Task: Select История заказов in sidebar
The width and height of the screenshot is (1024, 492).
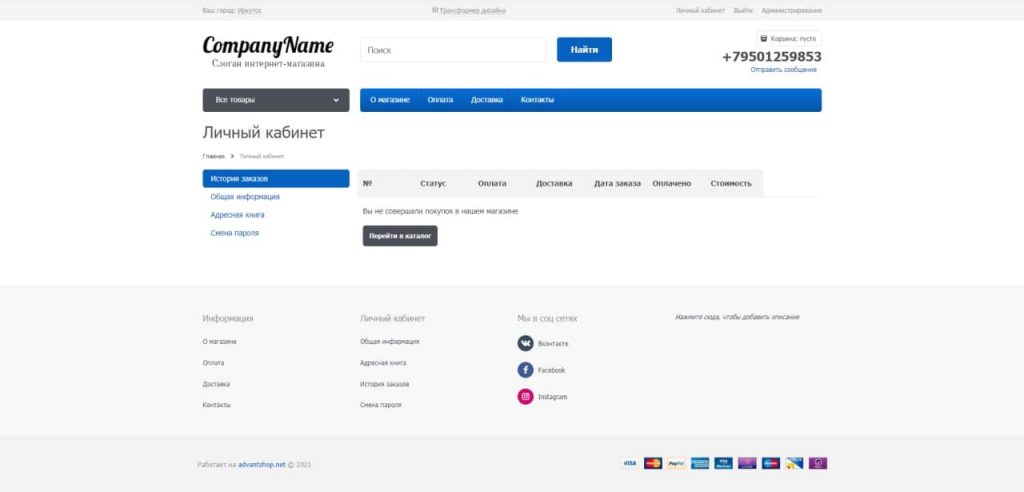Action: (x=276, y=178)
